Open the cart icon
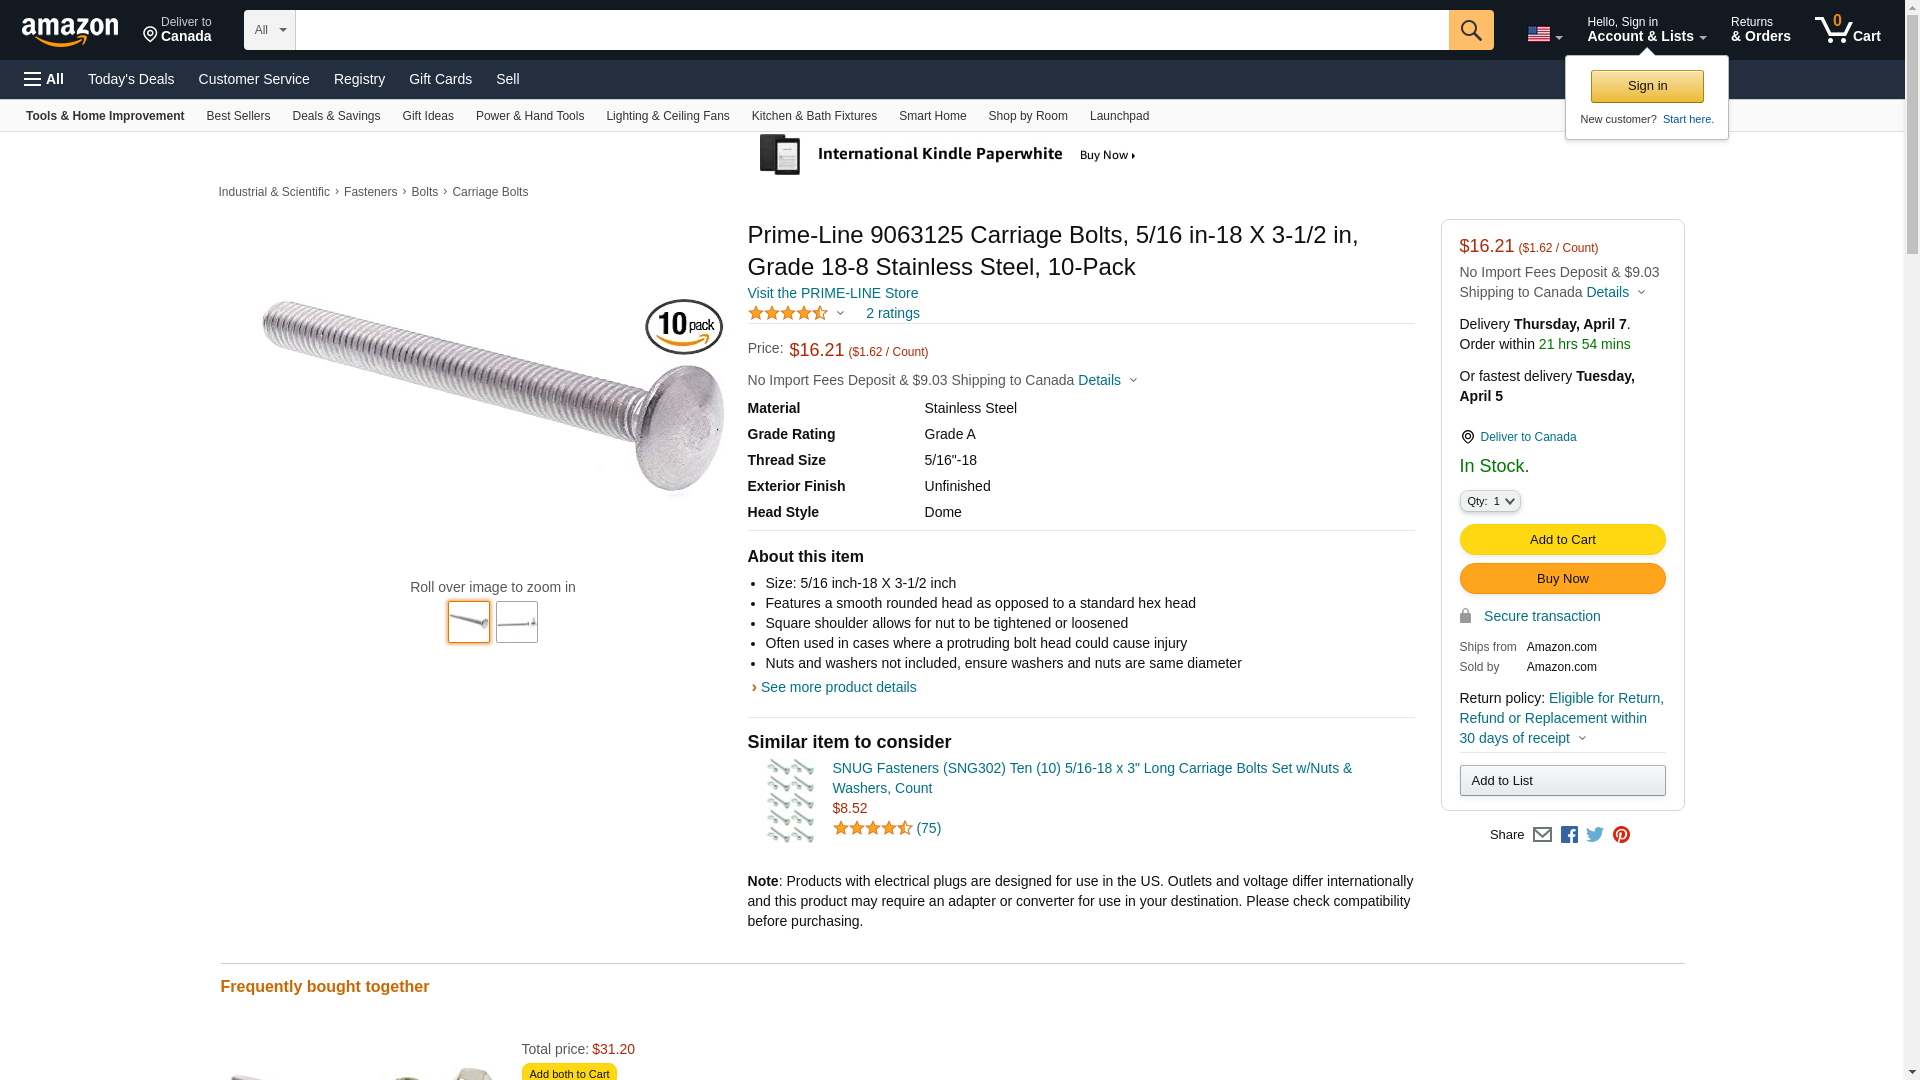This screenshot has width=1920, height=1080. click(x=1847, y=30)
